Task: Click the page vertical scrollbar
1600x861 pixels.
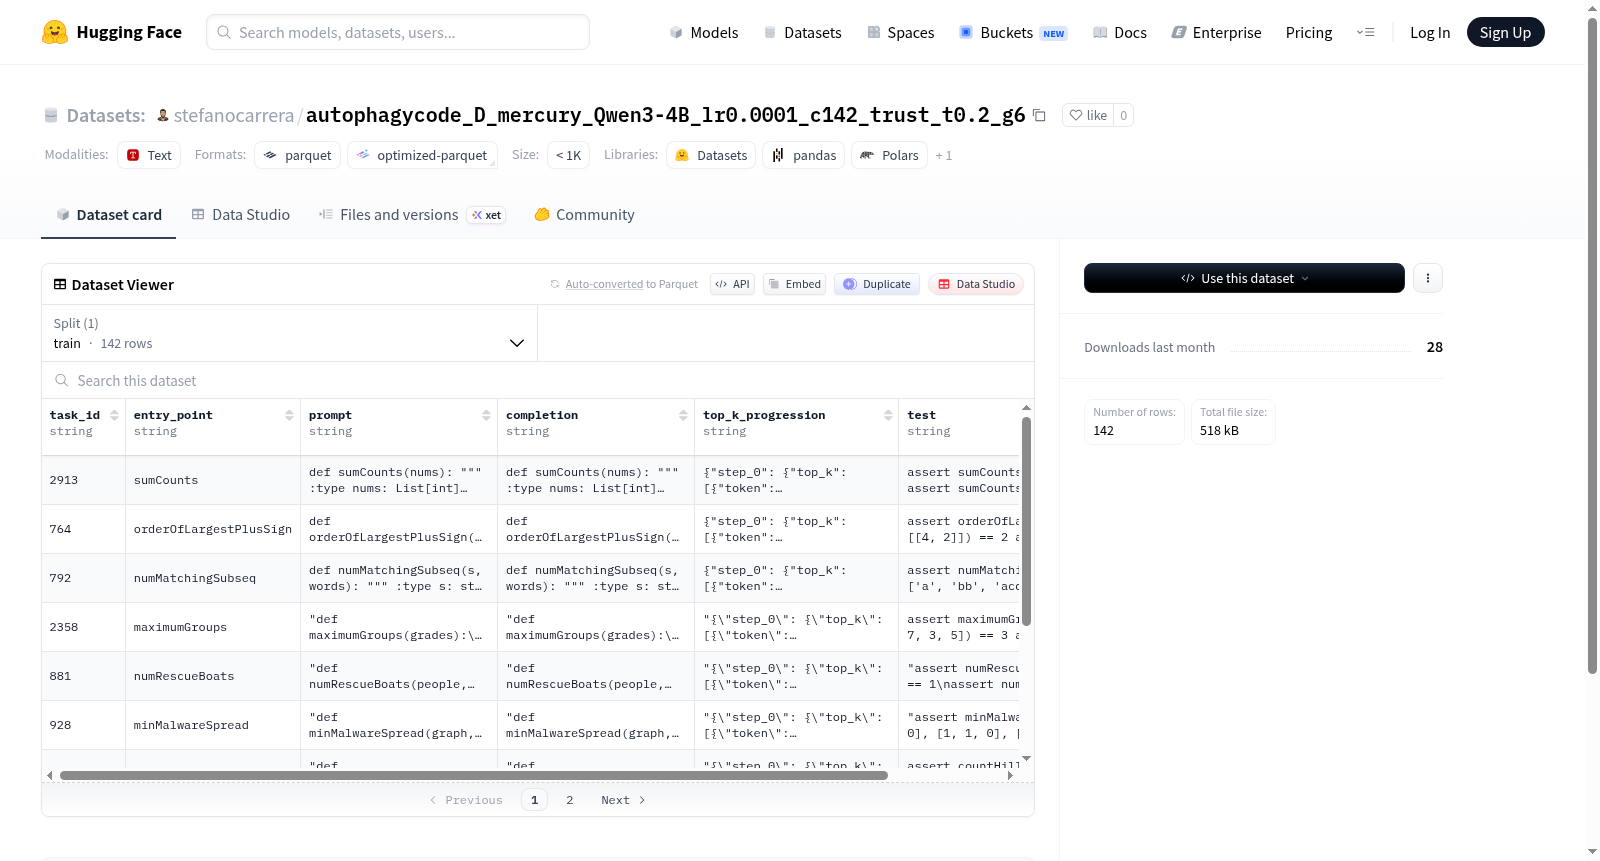Action: pyautogui.click(x=1592, y=345)
